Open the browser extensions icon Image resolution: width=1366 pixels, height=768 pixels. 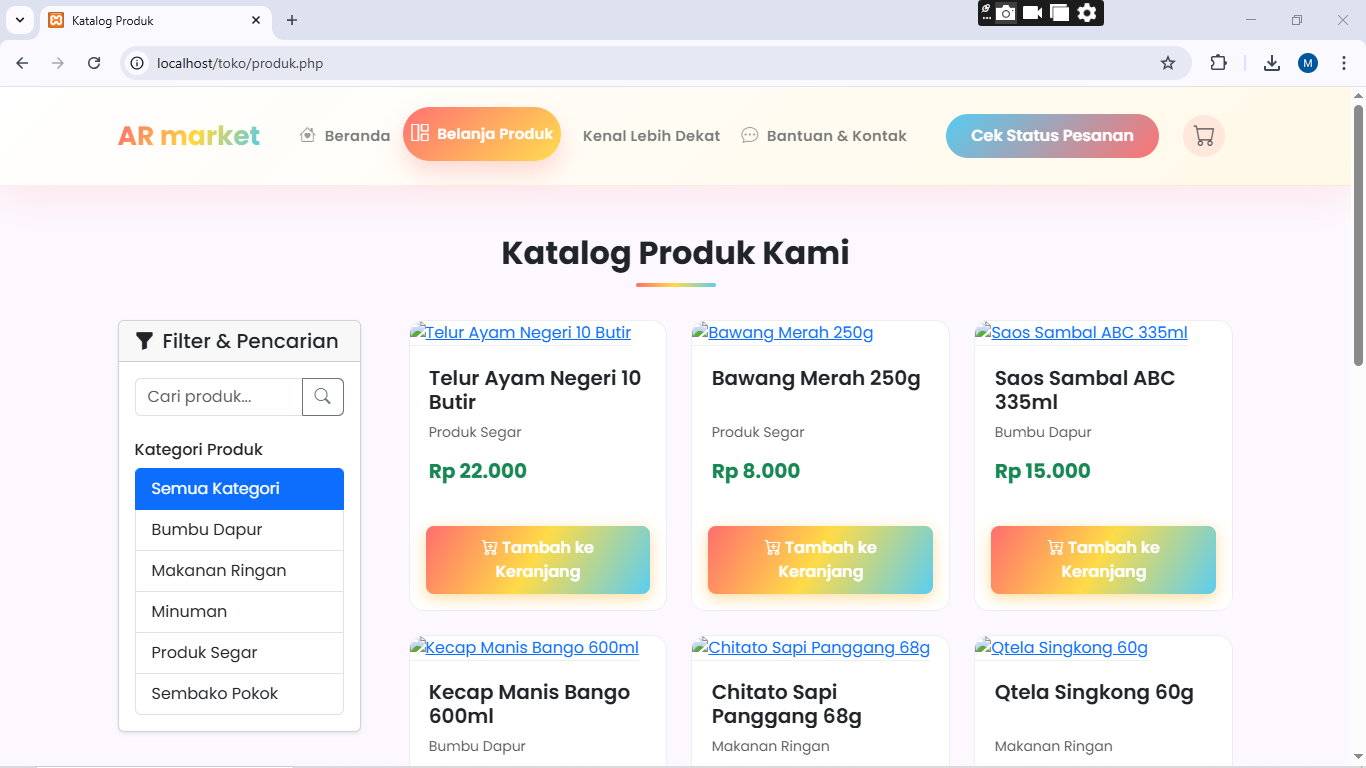1218,63
